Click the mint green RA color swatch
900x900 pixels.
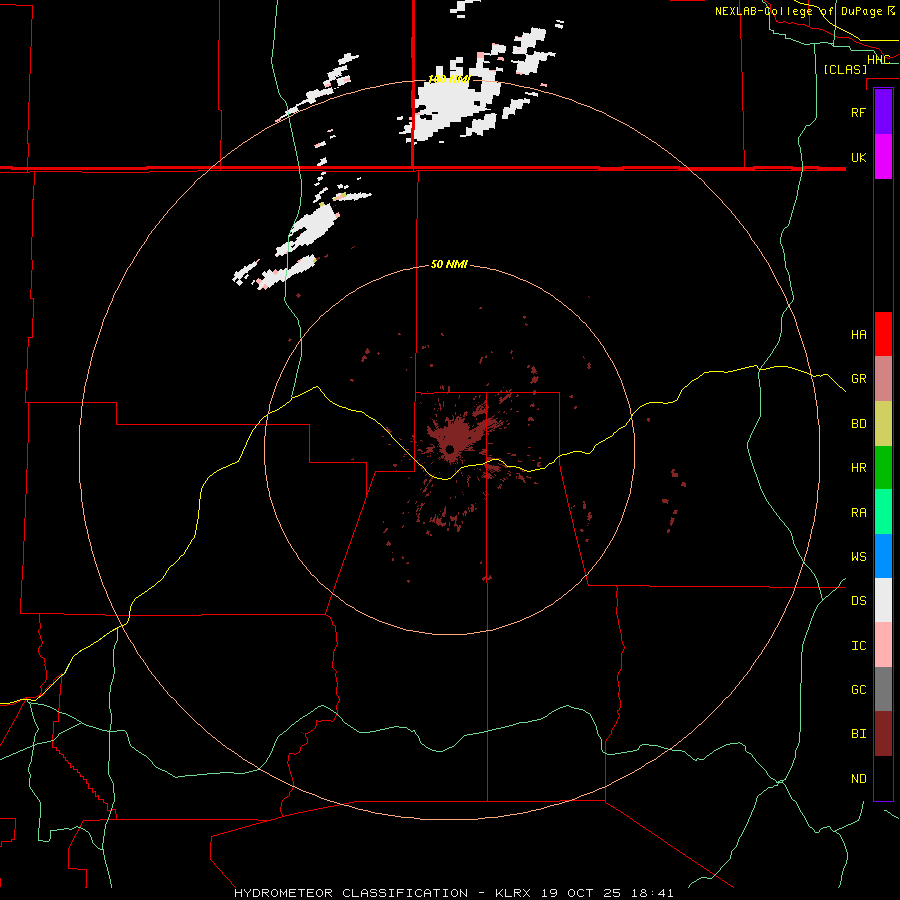coord(883,512)
